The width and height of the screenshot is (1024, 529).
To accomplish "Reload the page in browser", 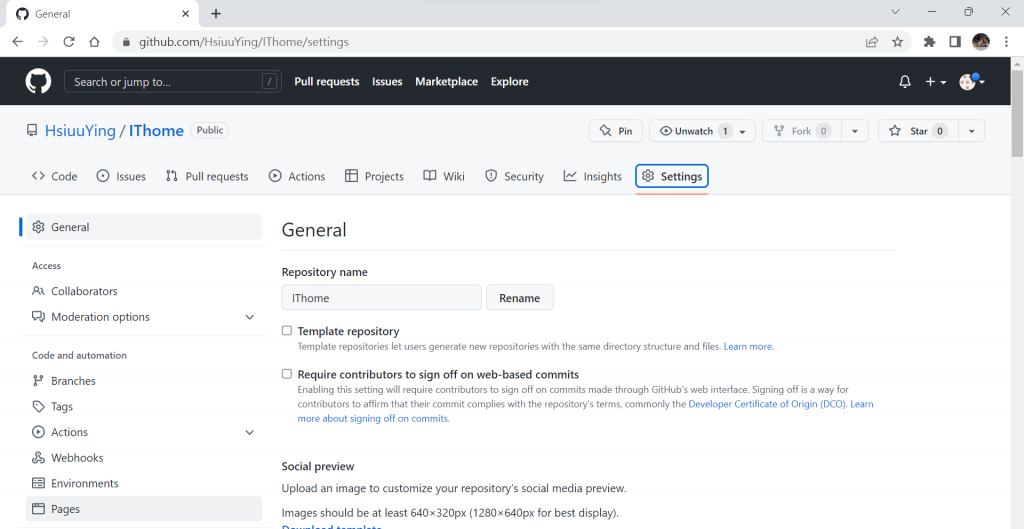I will [x=69, y=42].
